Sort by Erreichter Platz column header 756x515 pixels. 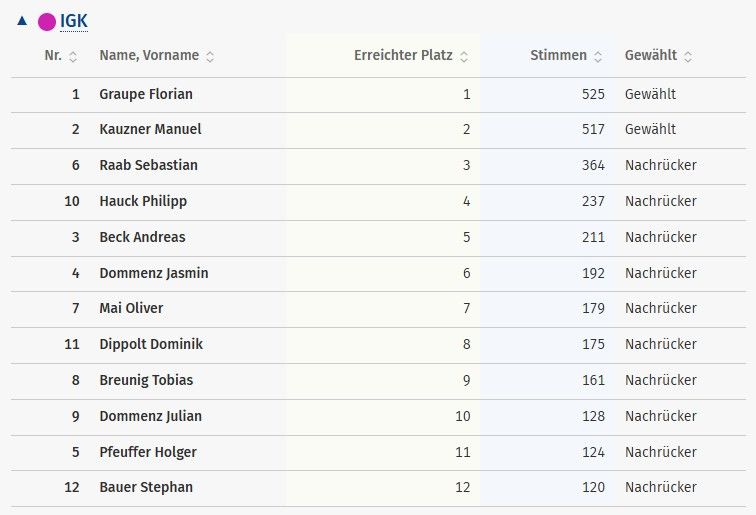point(404,55)
